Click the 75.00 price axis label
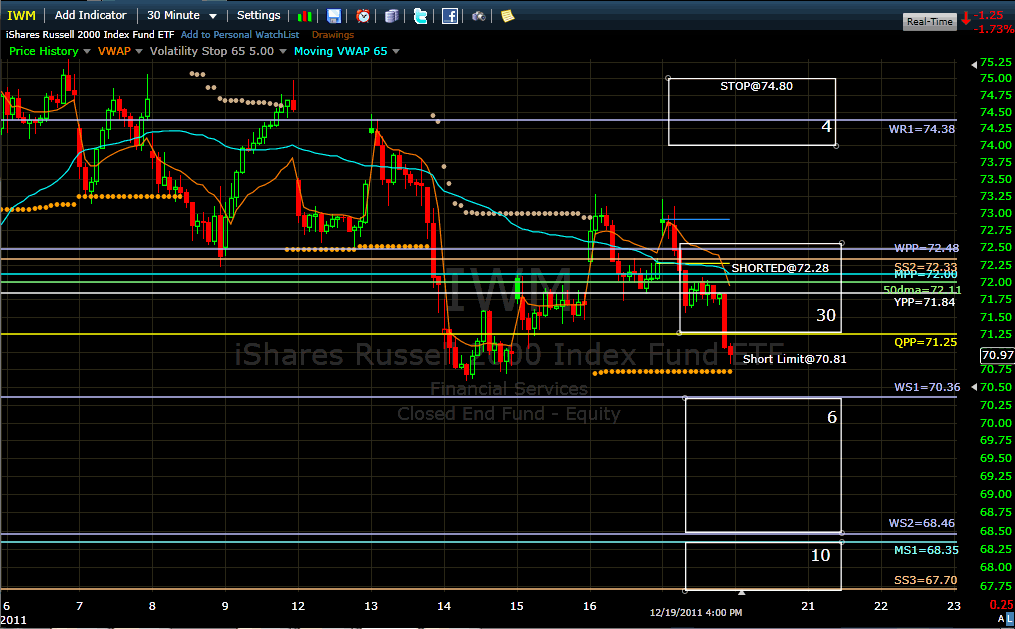1015x629 pixels. pyautogui.click(x=996, y=78)
